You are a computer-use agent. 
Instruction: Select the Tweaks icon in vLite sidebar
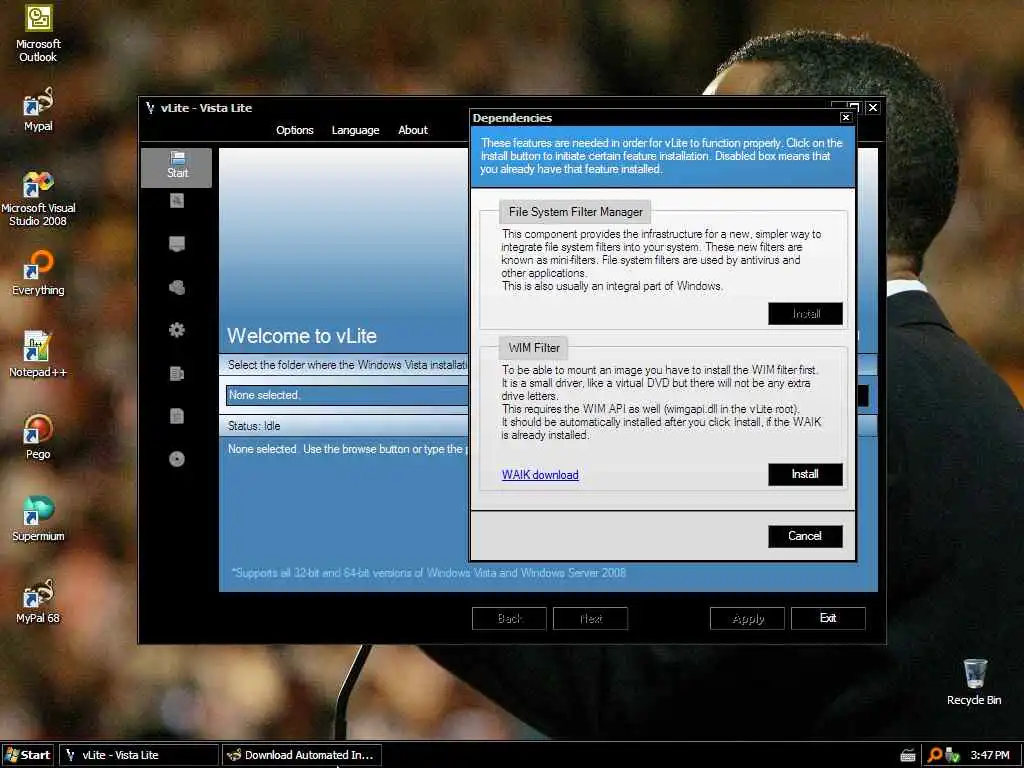pos(176,287)
